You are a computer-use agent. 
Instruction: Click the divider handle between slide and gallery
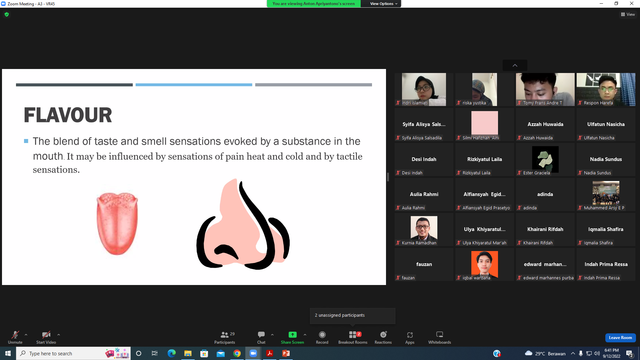pos(388,177)
